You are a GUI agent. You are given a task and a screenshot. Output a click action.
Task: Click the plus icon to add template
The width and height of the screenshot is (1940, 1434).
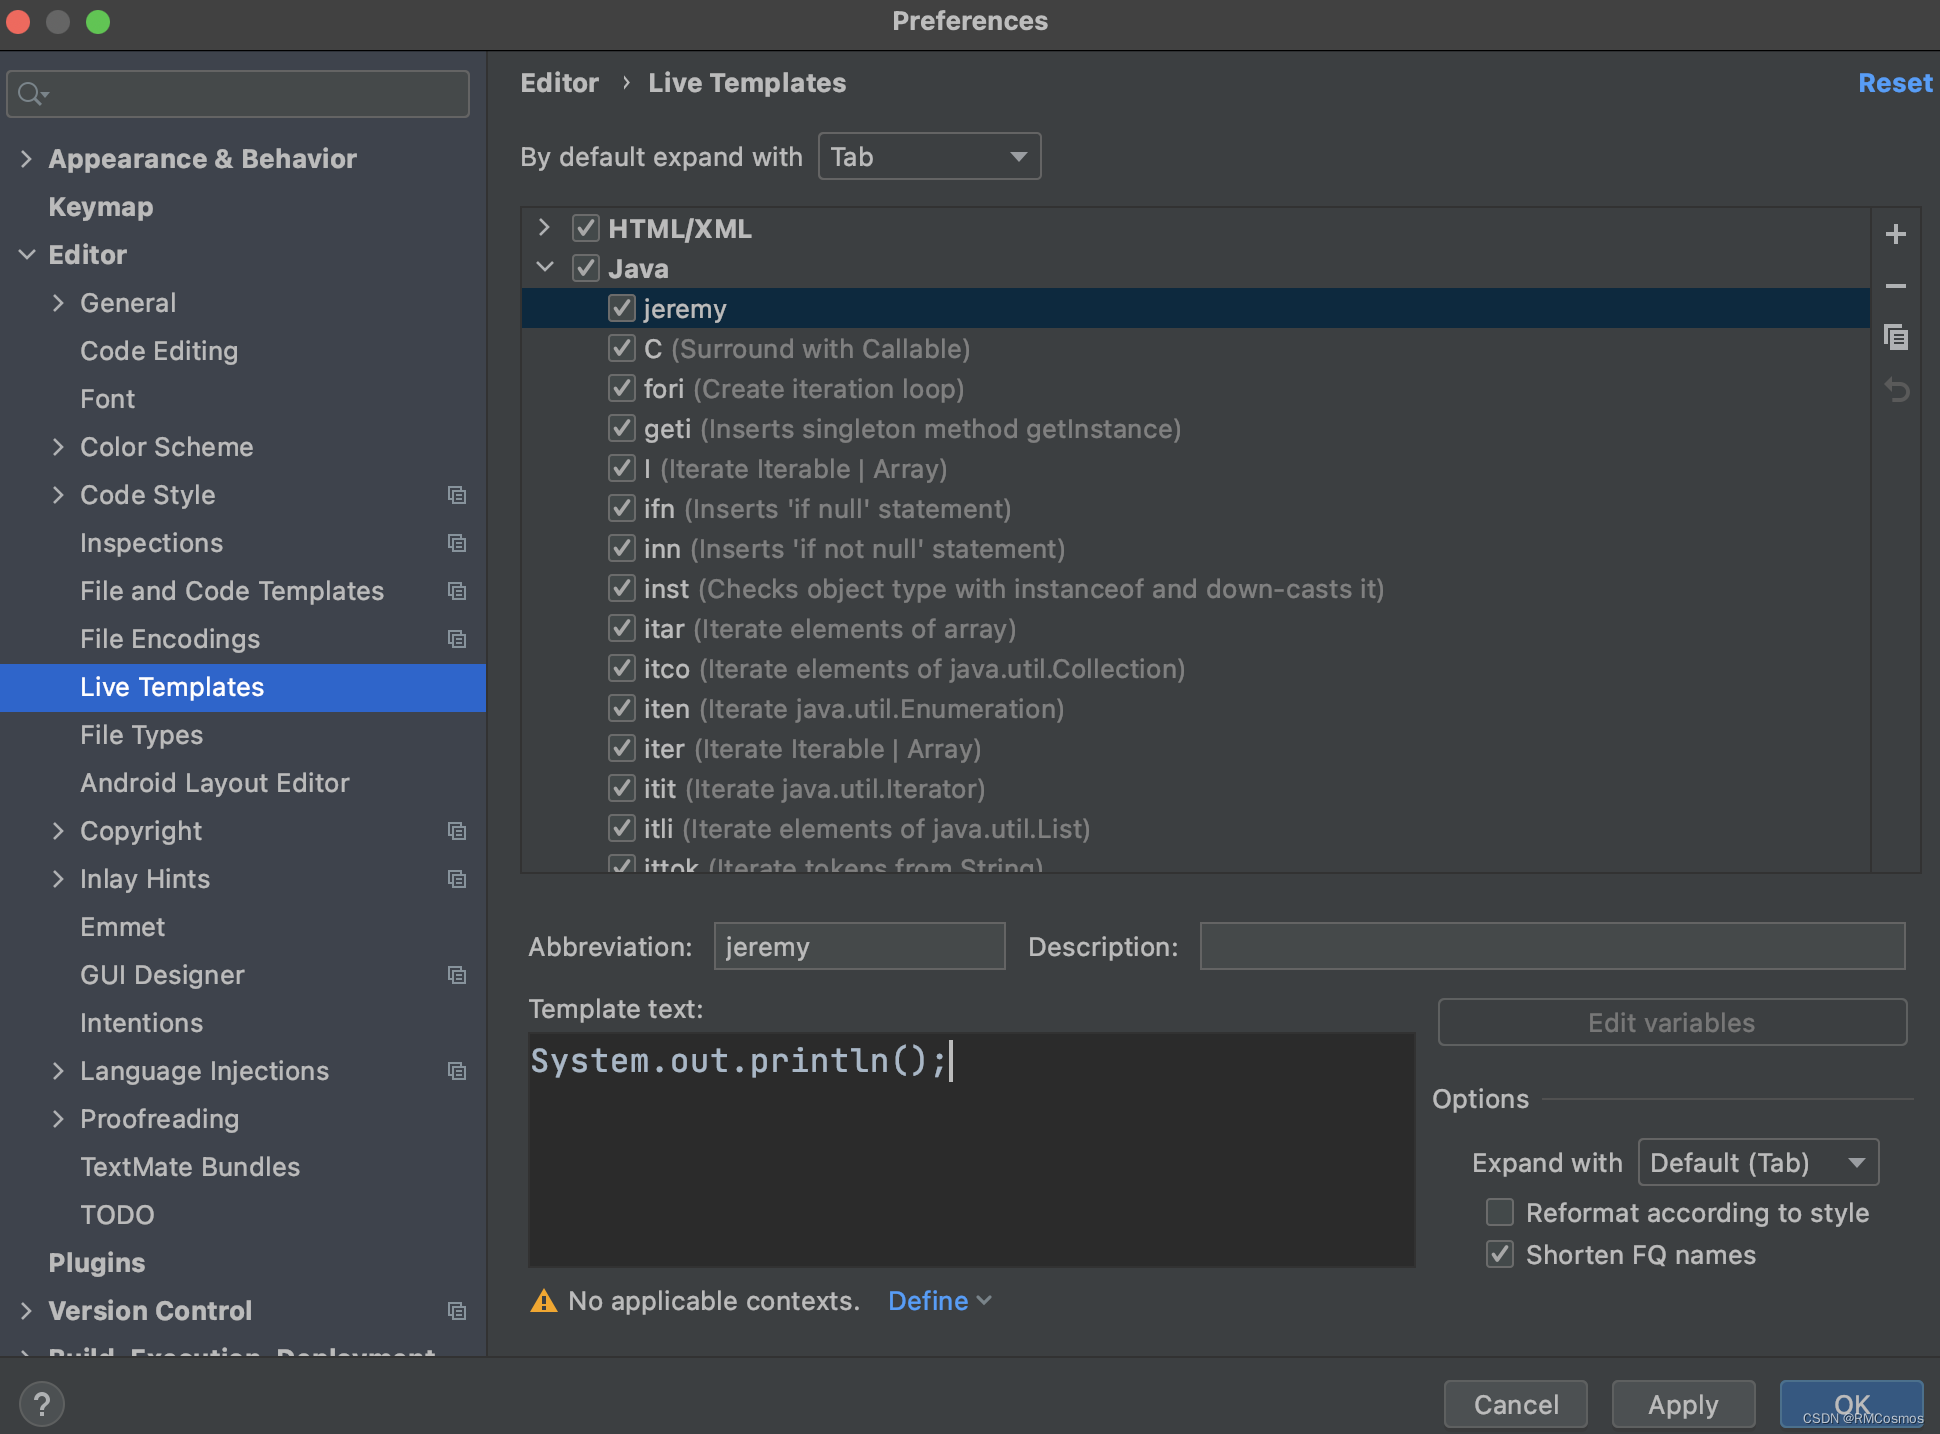pyautogui.click(x=1895, y=234)
